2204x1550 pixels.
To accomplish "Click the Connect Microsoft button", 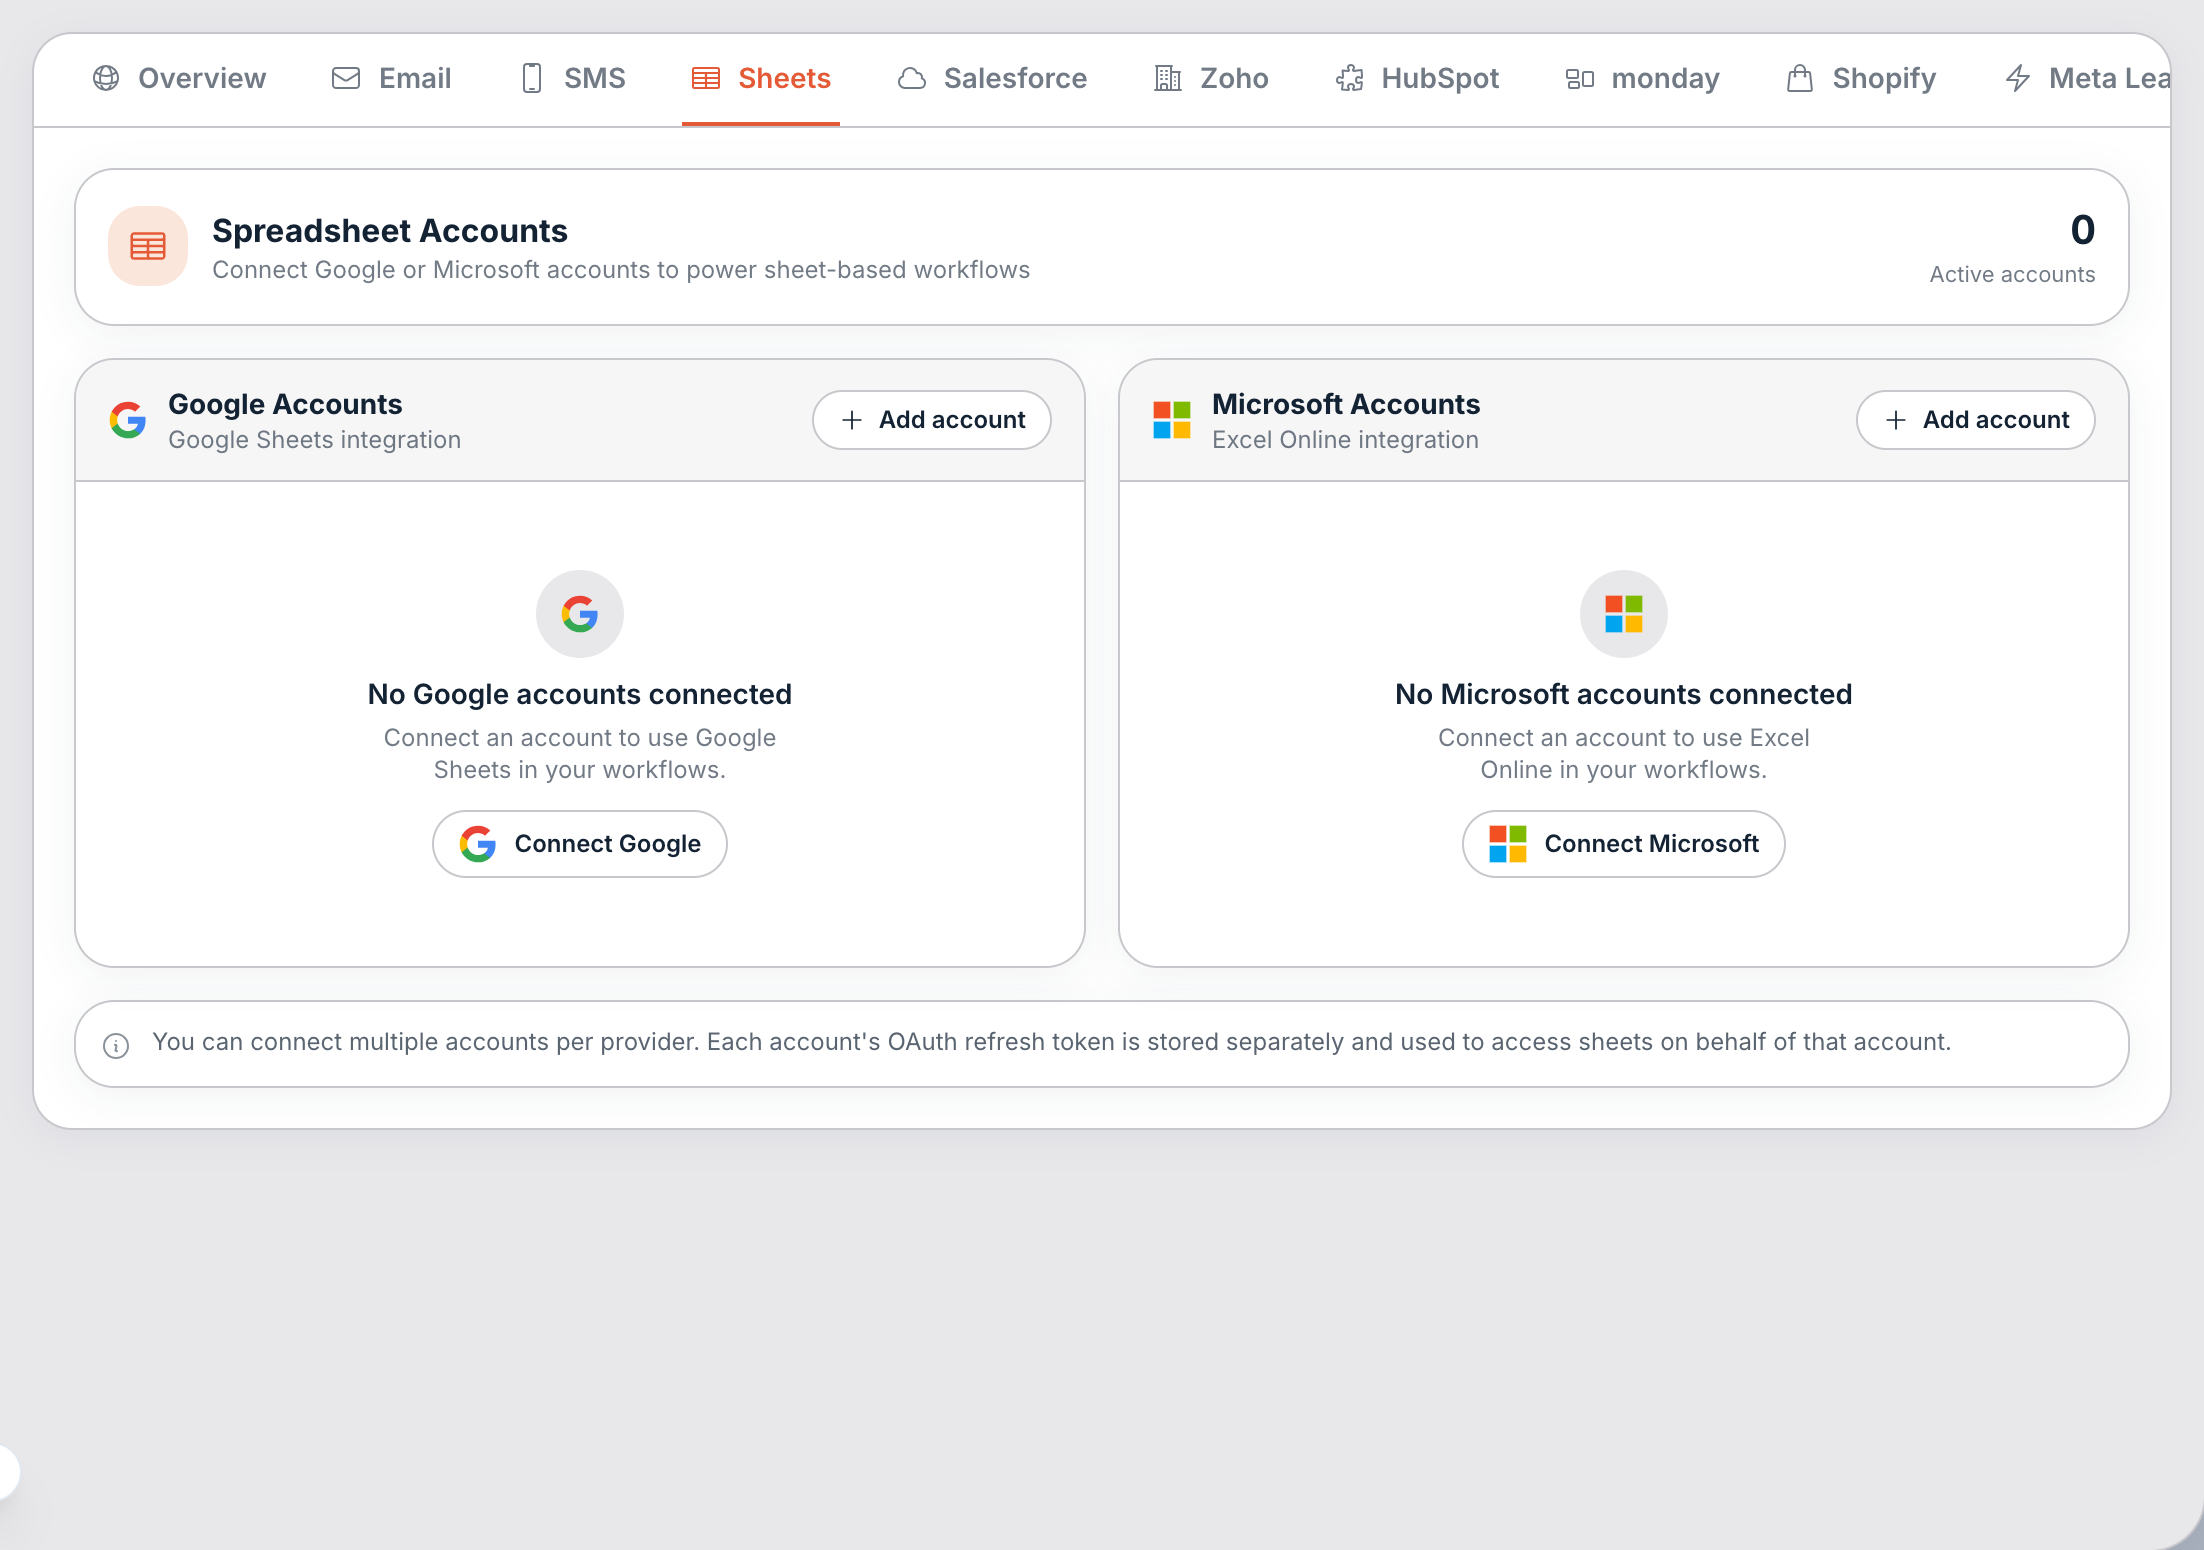I will coord(1624,844).
